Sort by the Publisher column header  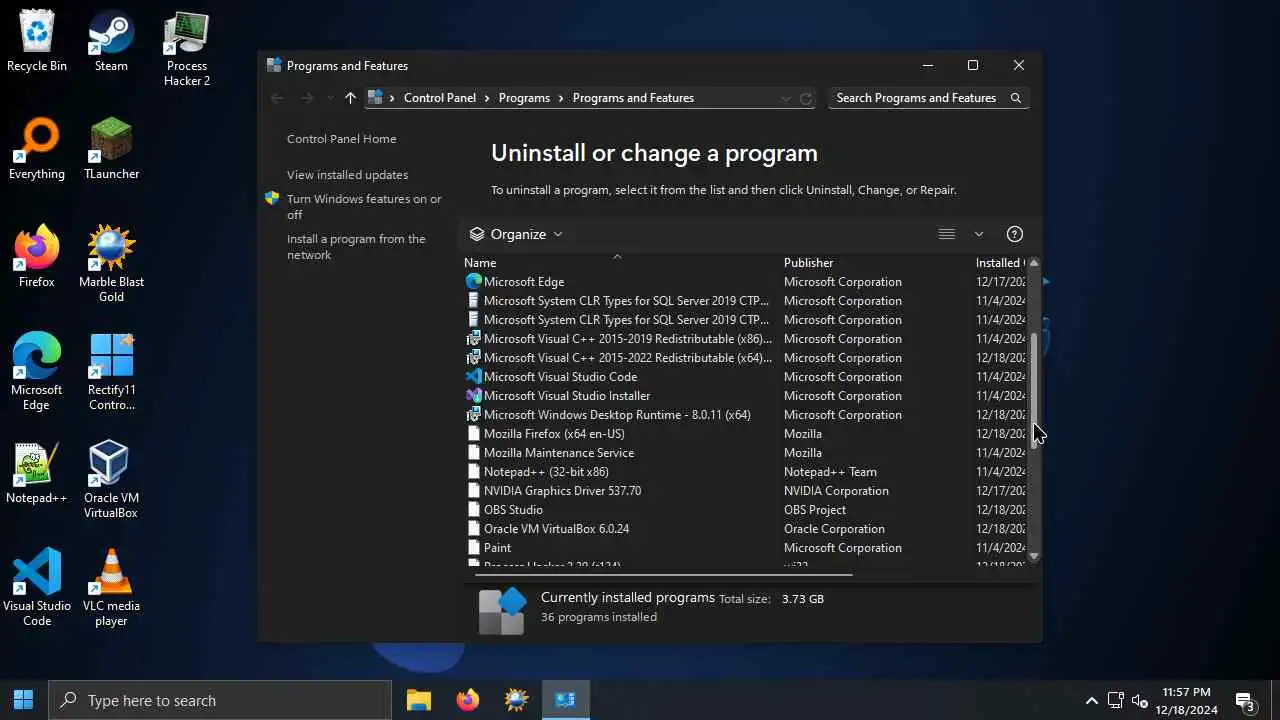tap(876, 263)
